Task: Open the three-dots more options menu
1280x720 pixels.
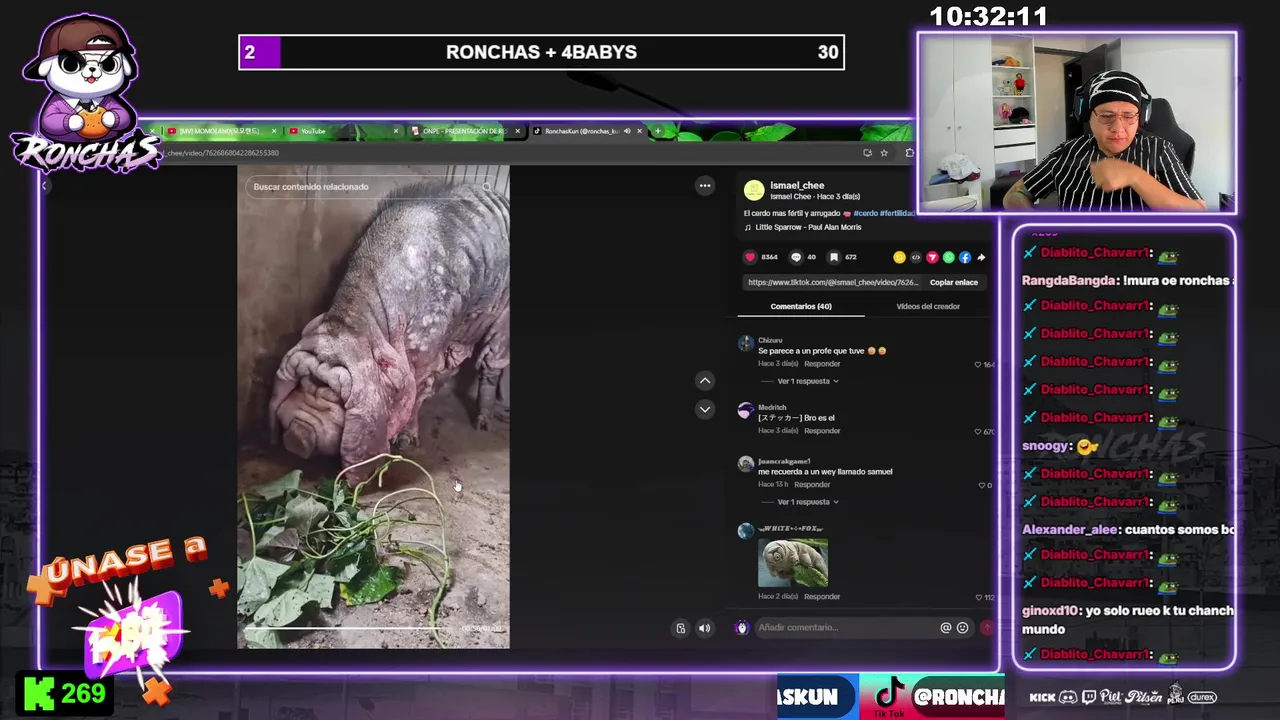Action: pyautogui.click(x=705, y=185)
